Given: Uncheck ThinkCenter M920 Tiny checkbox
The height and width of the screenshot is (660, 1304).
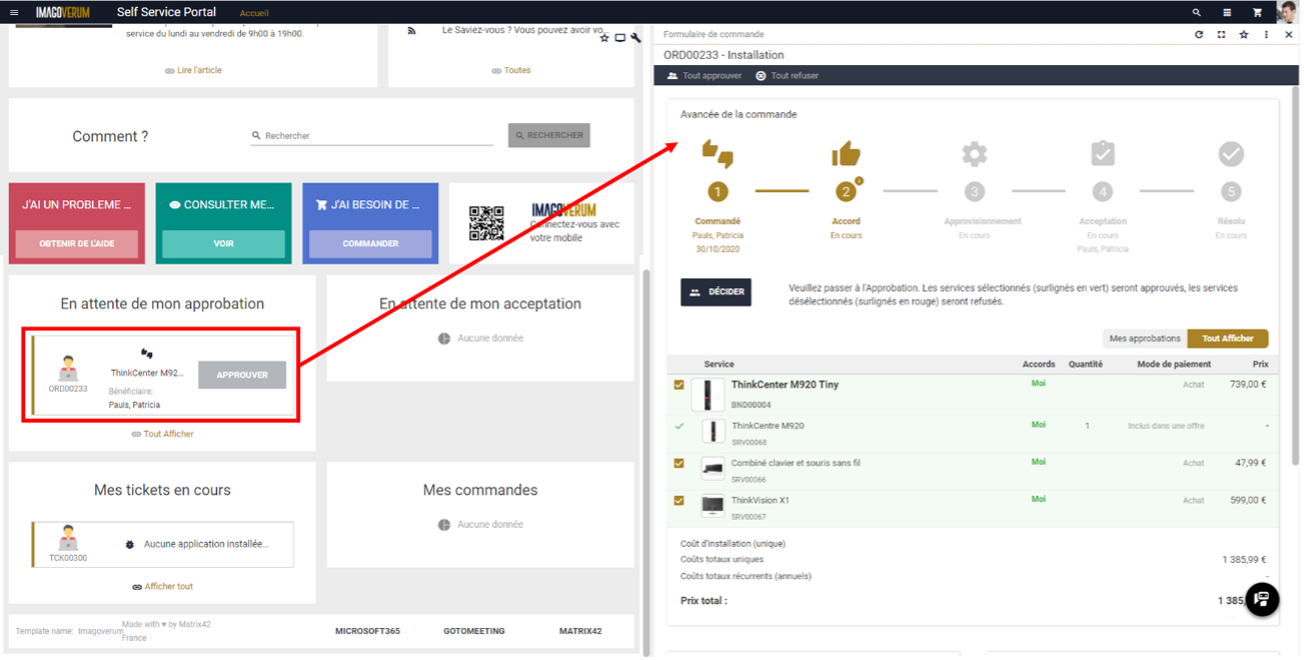Looking at the screenshot, I should point(679,385).
